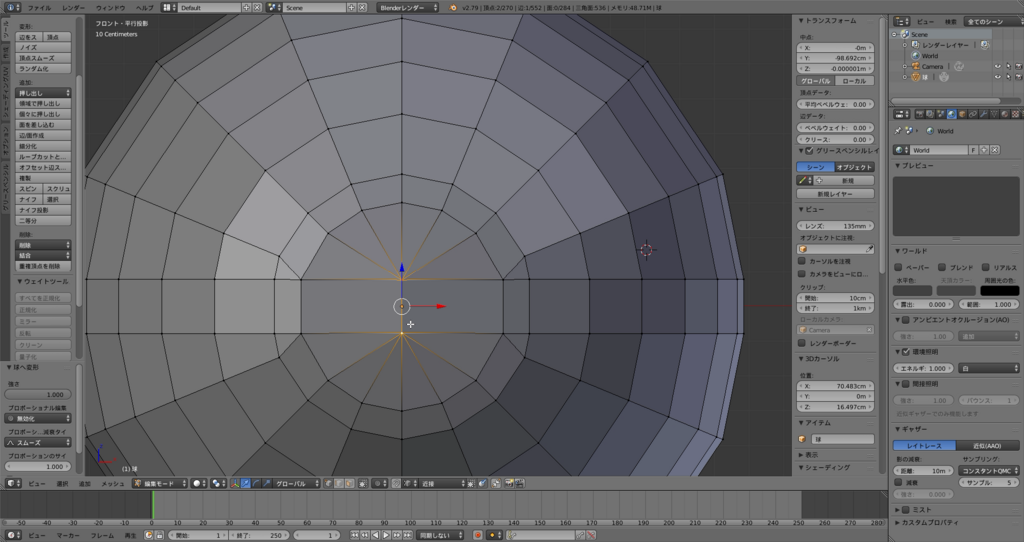
Task: Open the メッシュ menu in 3D view header
Action: [x=112, y=483]
